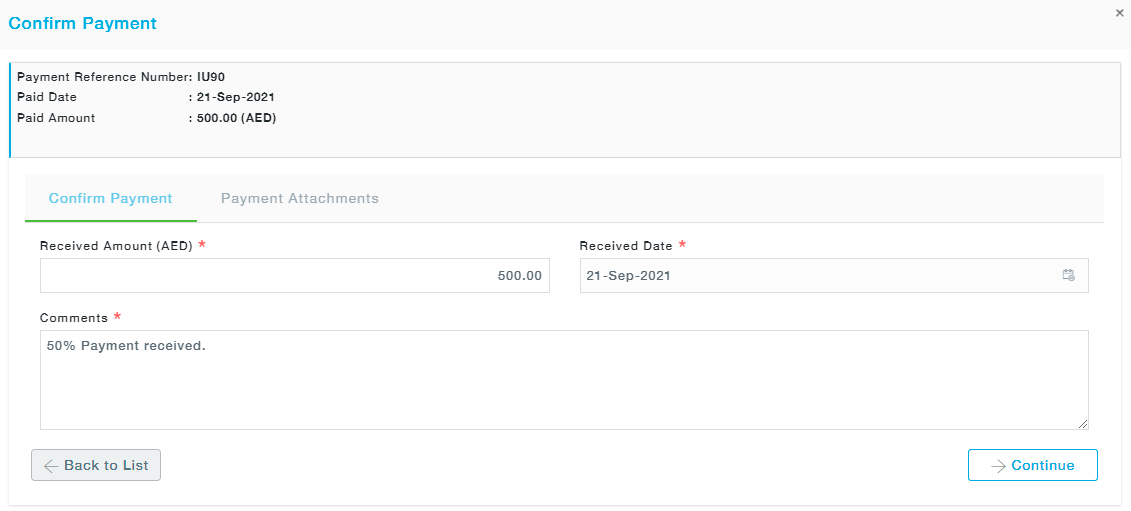1131x511 pixels.
Task: Click the Confirm Payment dialog heading
Action: click(x=83, y=23)
